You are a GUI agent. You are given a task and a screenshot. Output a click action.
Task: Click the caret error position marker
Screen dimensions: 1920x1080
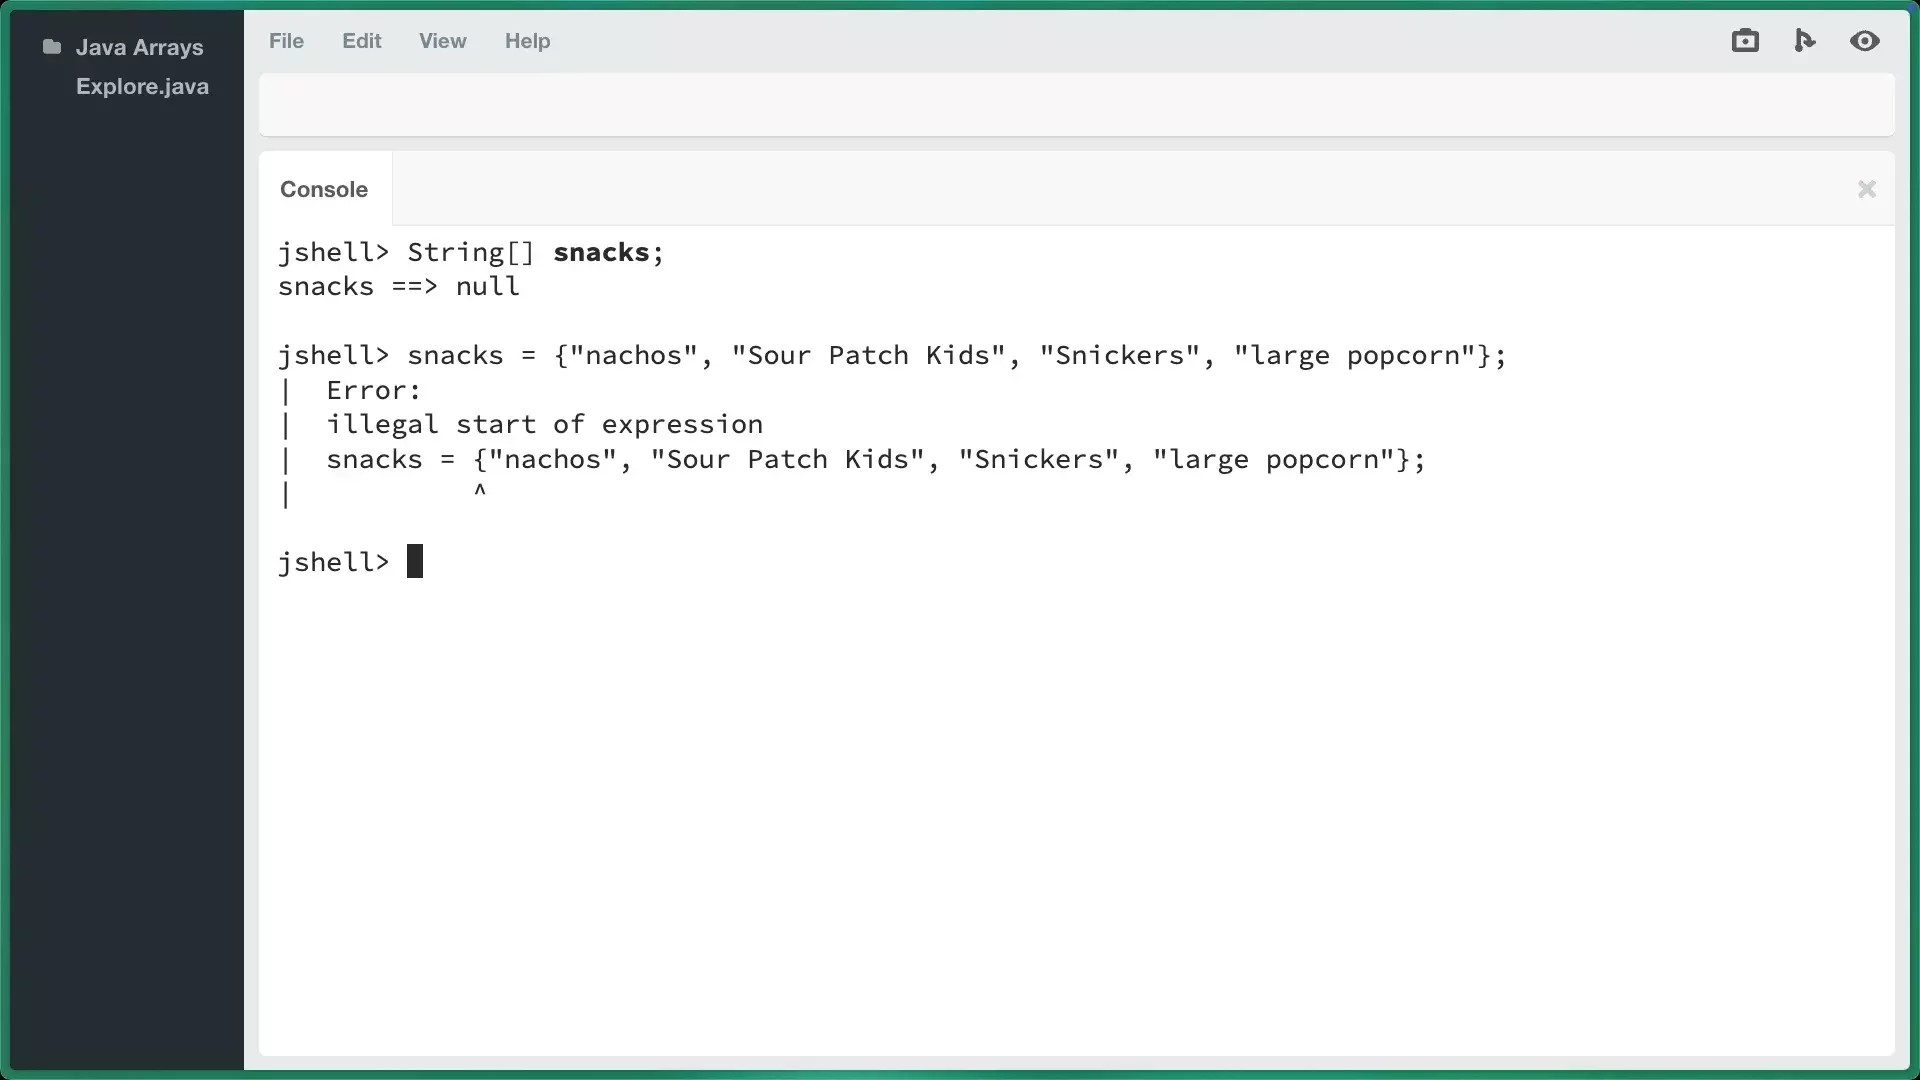[x=480, y=491]
